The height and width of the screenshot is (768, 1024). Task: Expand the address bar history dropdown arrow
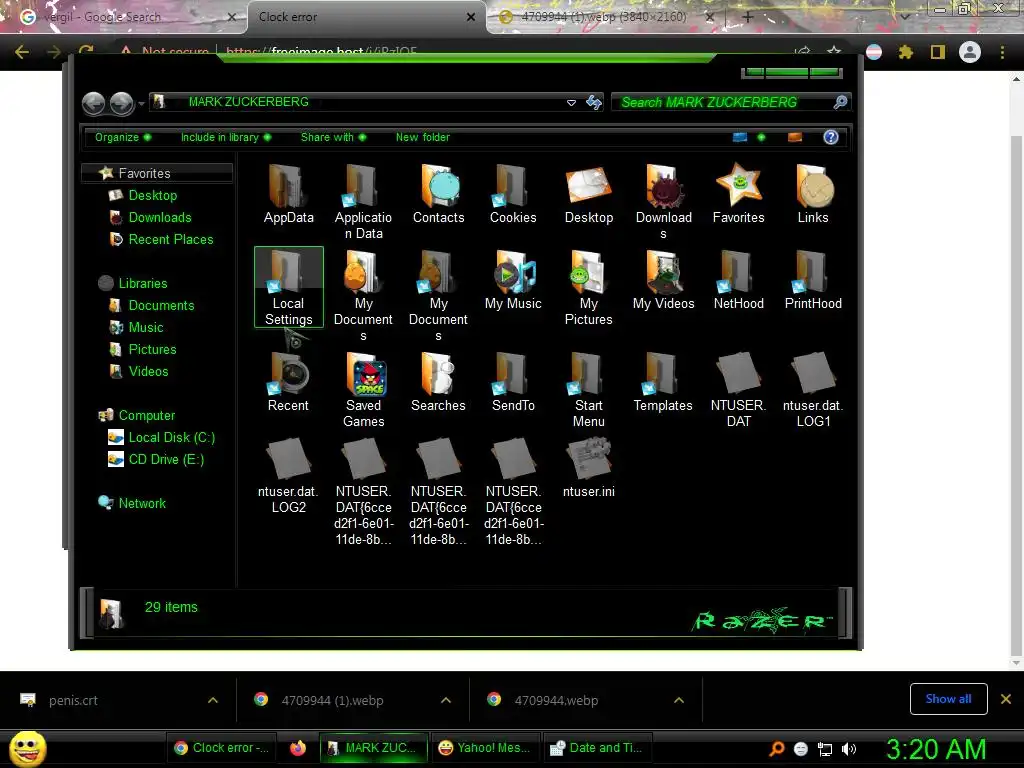(x=571, y=103)
